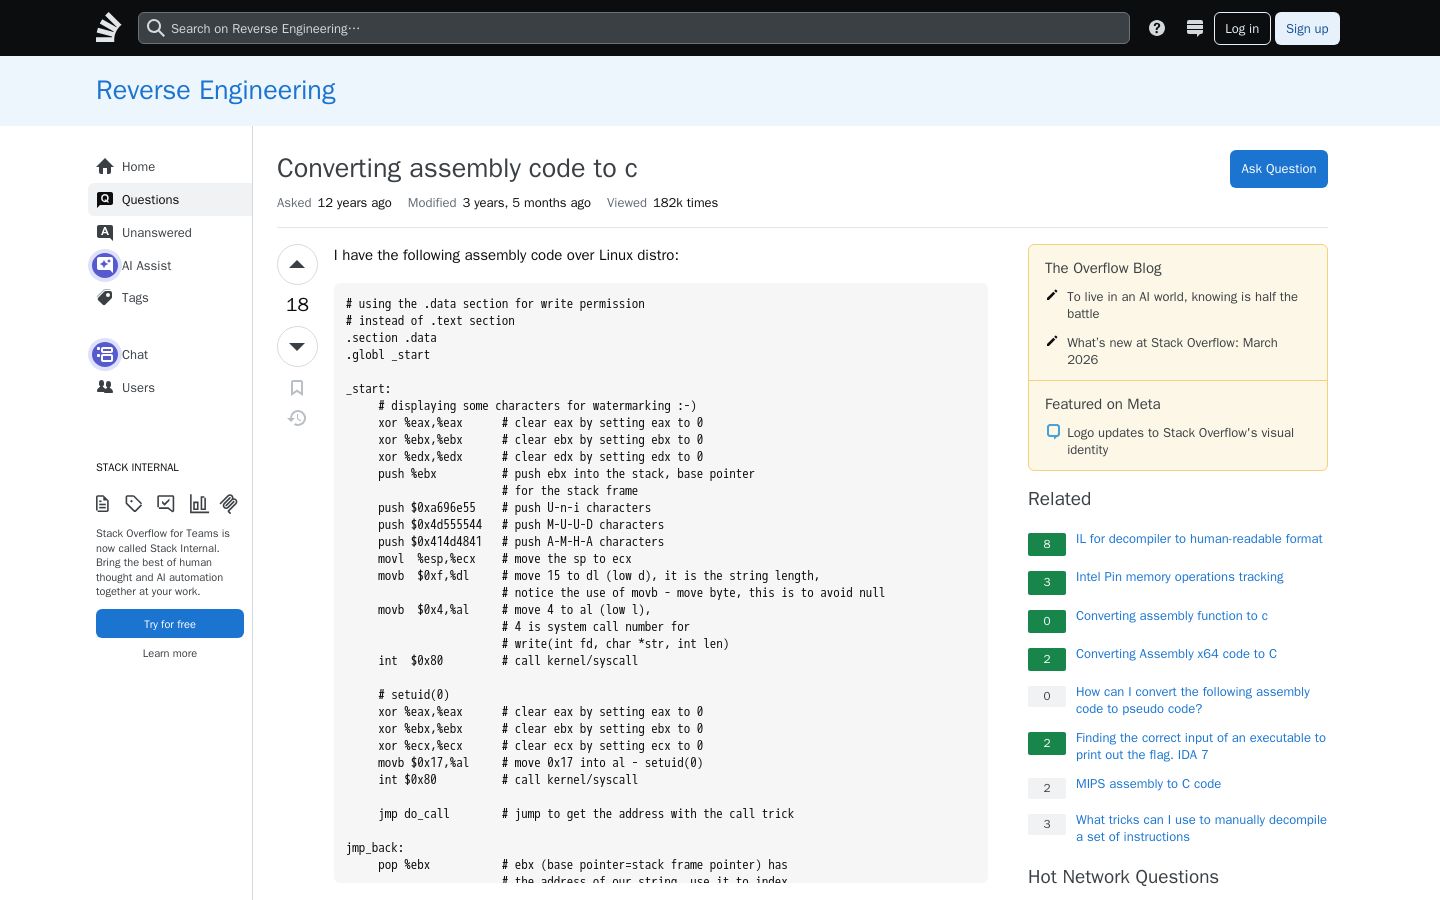Open the help center question-mark icon
This screenshot has width=1440, height=900.
tap(1157, 28)
